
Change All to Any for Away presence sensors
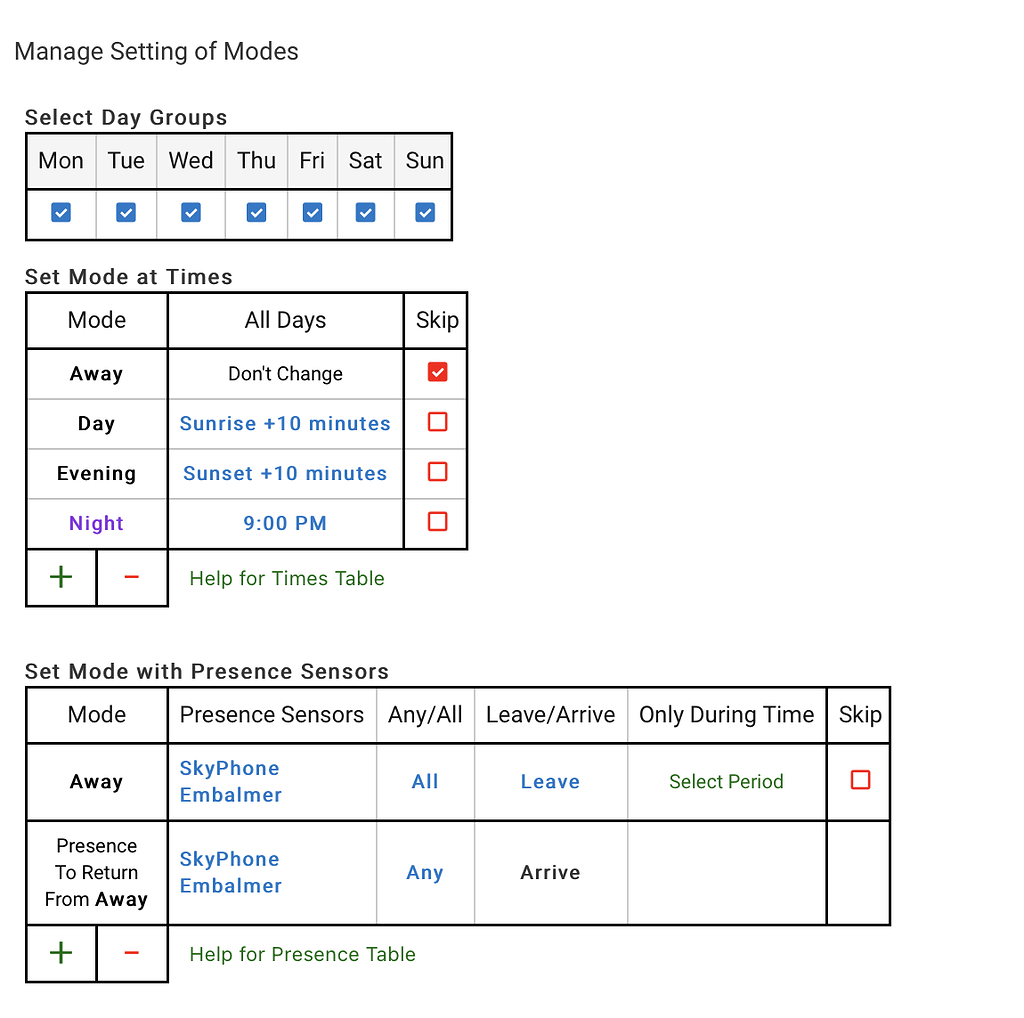pos(424,781)
